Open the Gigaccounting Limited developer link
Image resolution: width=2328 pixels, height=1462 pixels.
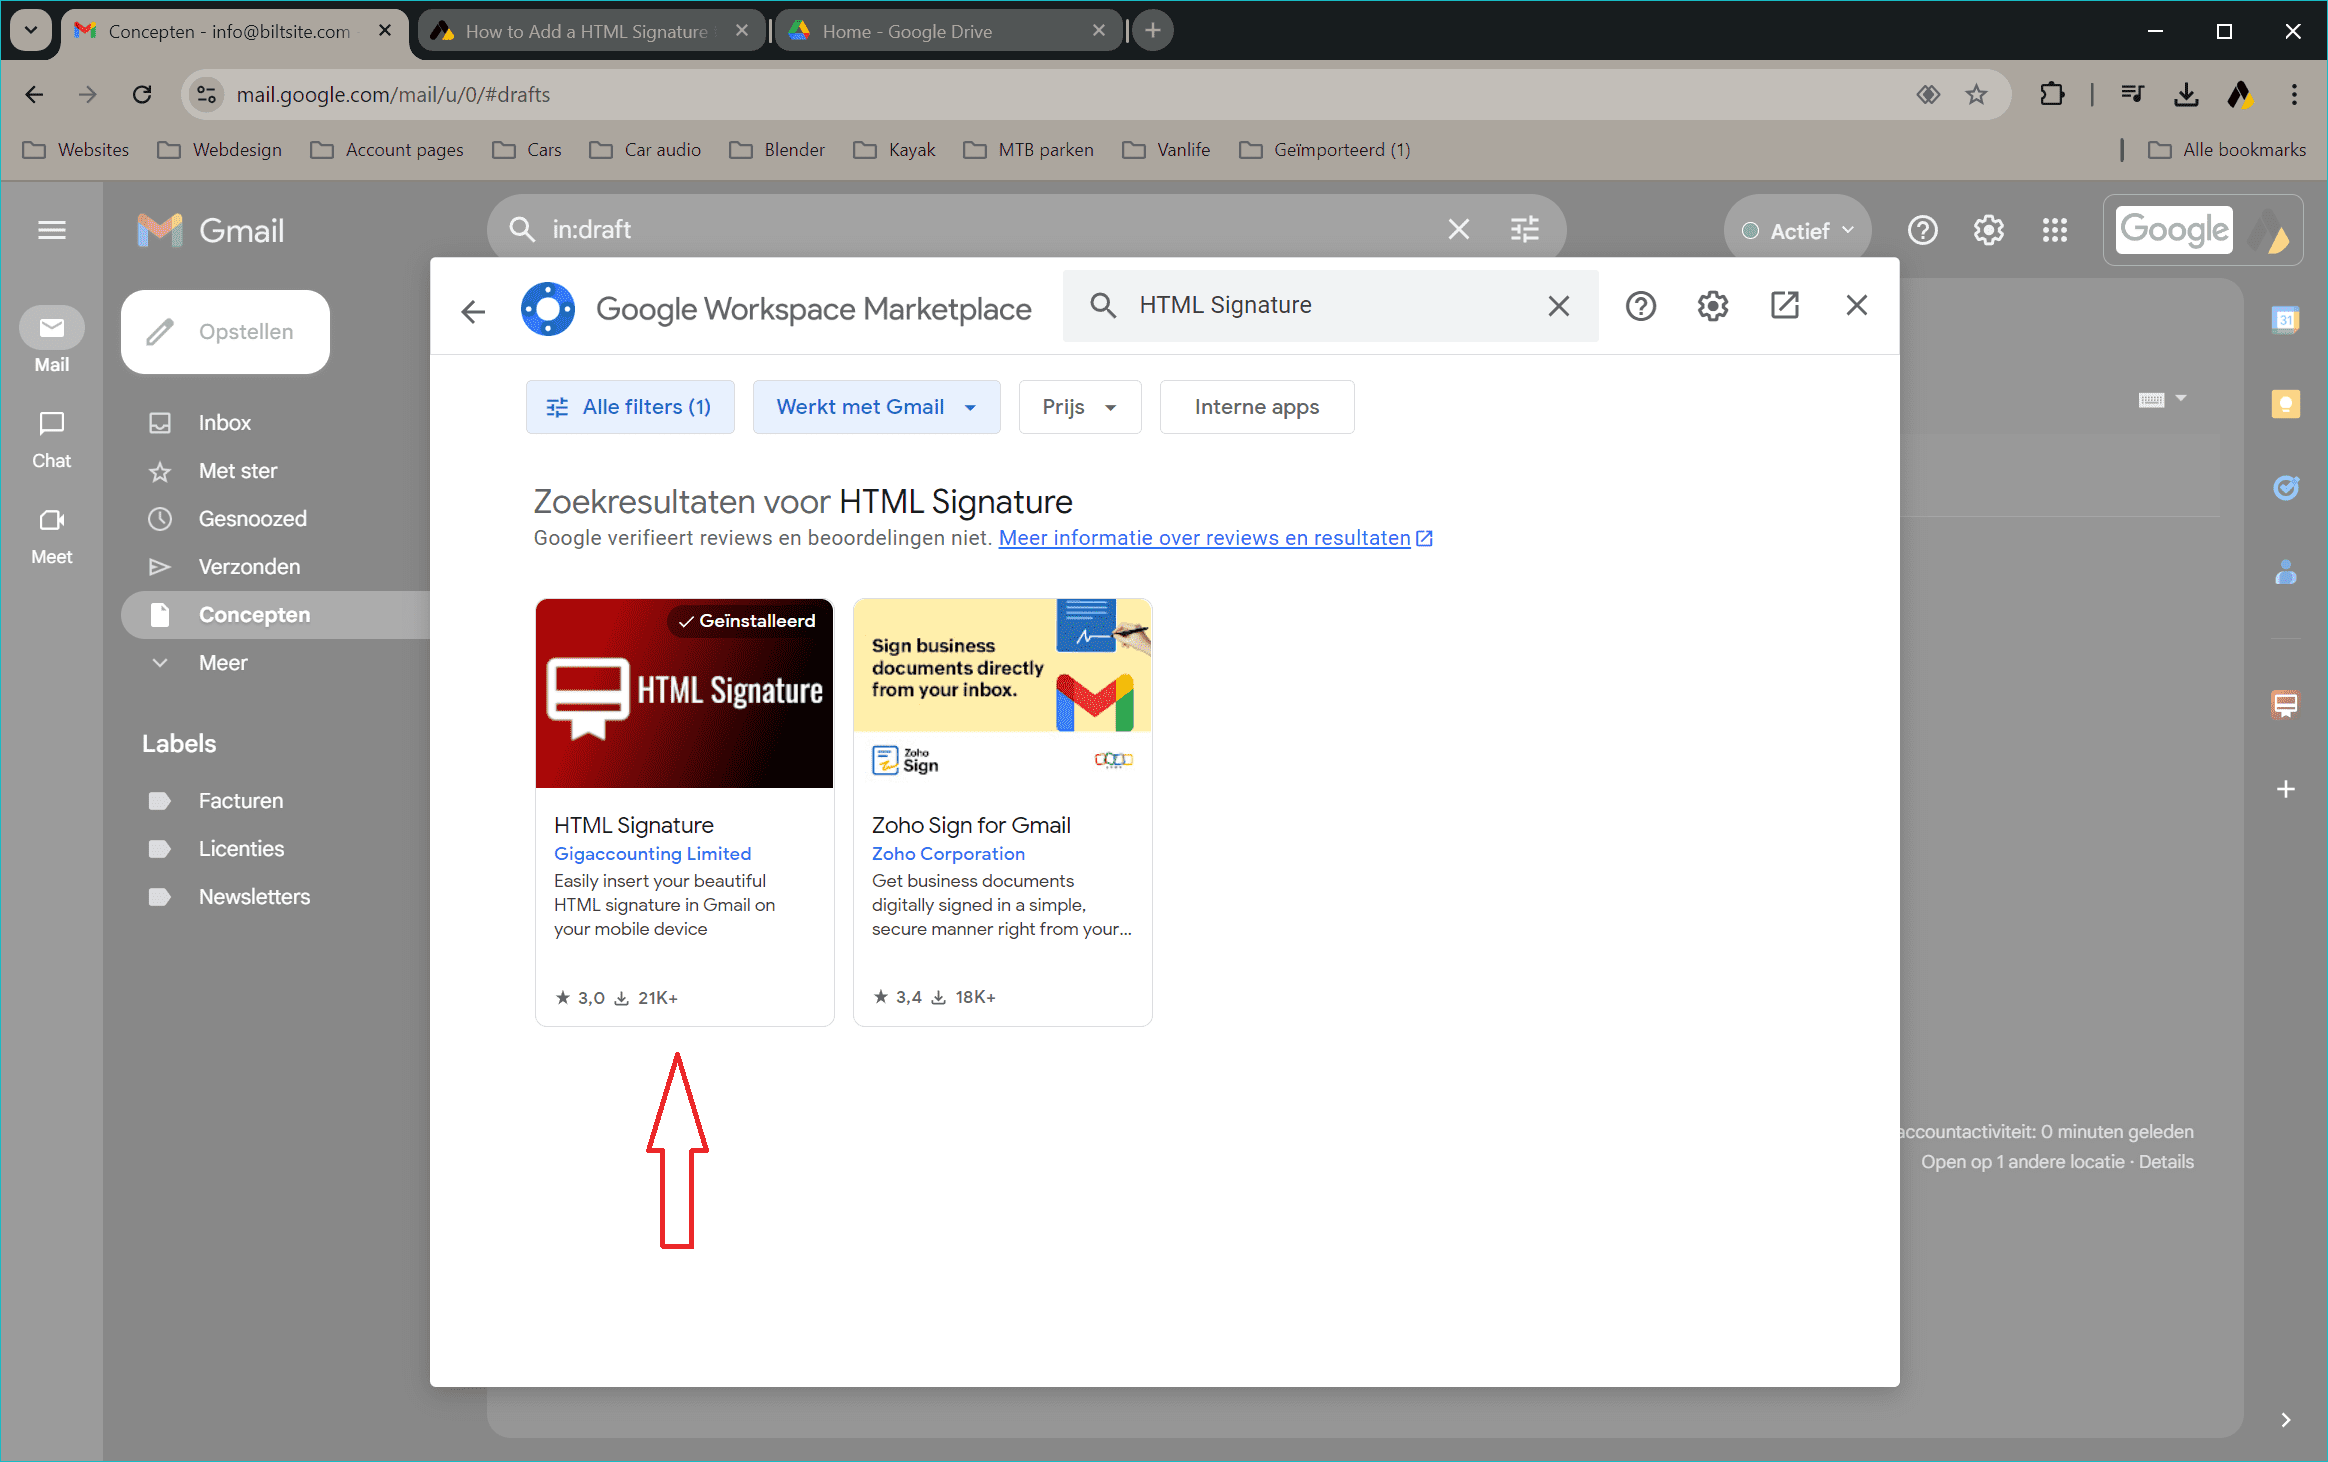(x=652, y=854)
